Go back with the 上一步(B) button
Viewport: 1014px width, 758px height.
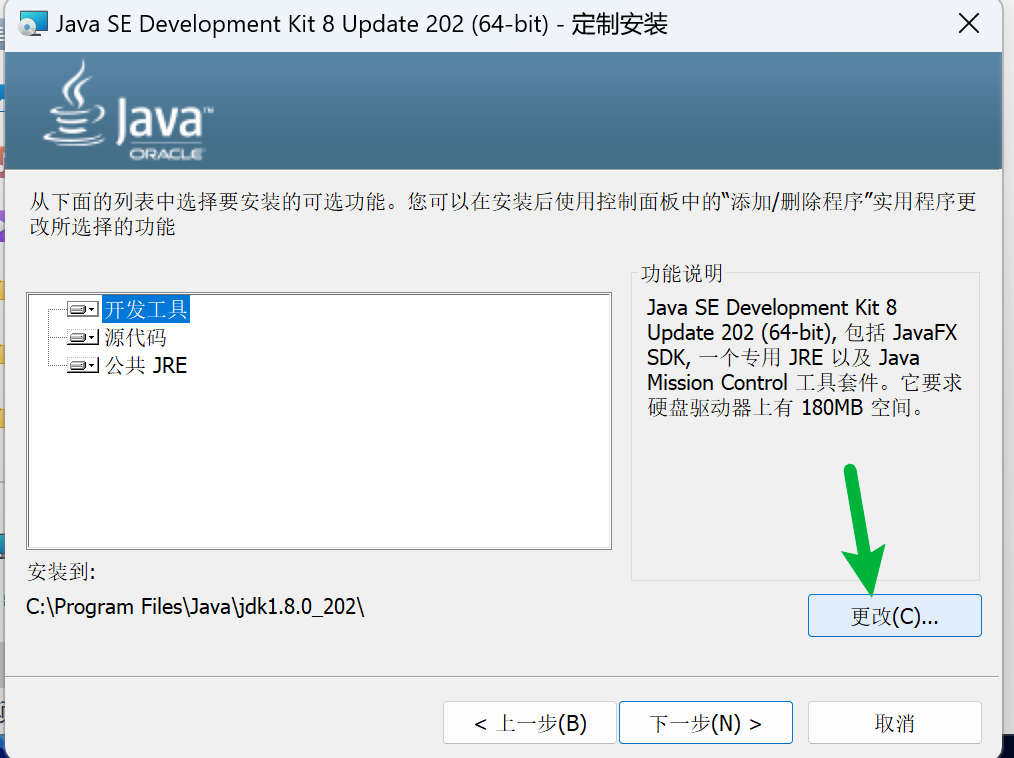pos(530,723)
